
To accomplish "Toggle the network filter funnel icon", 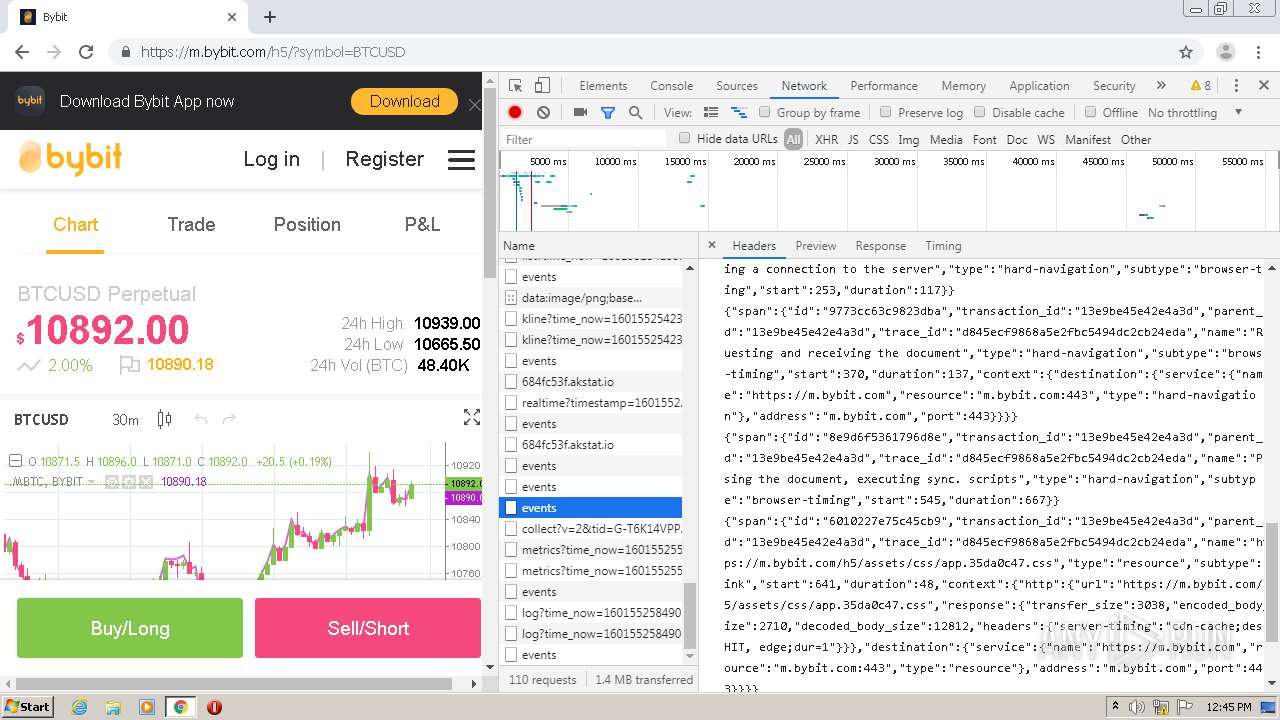I will click(x=607, y=113).
